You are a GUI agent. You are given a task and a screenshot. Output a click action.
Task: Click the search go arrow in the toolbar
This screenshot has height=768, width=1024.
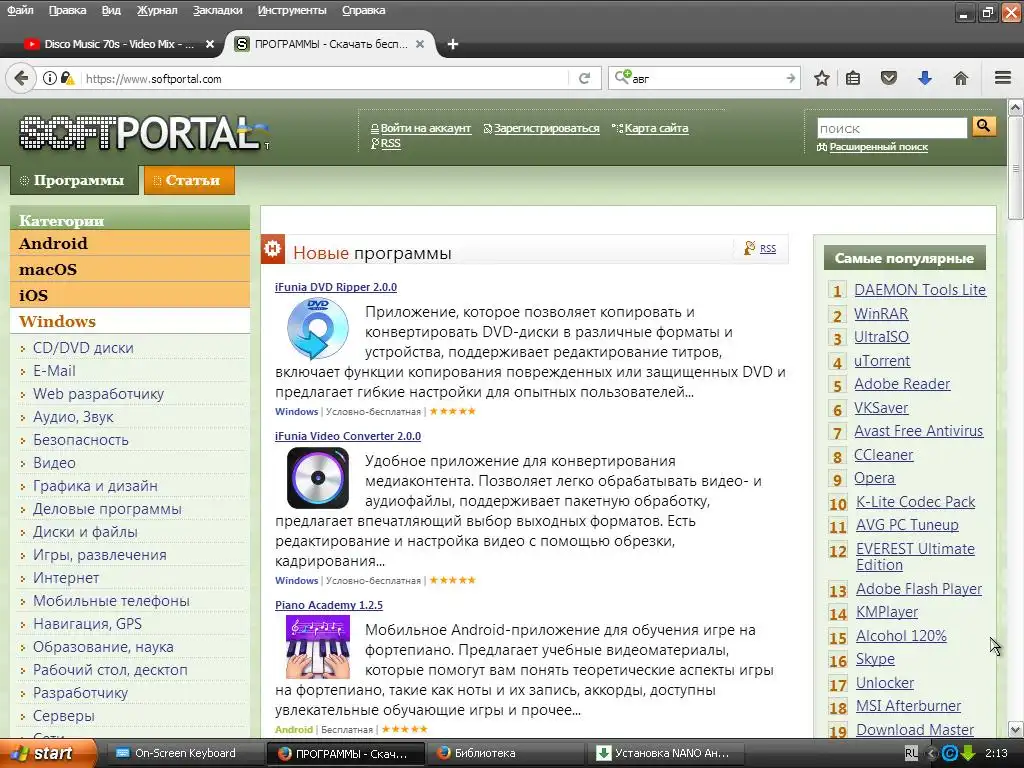coord(790,78)
